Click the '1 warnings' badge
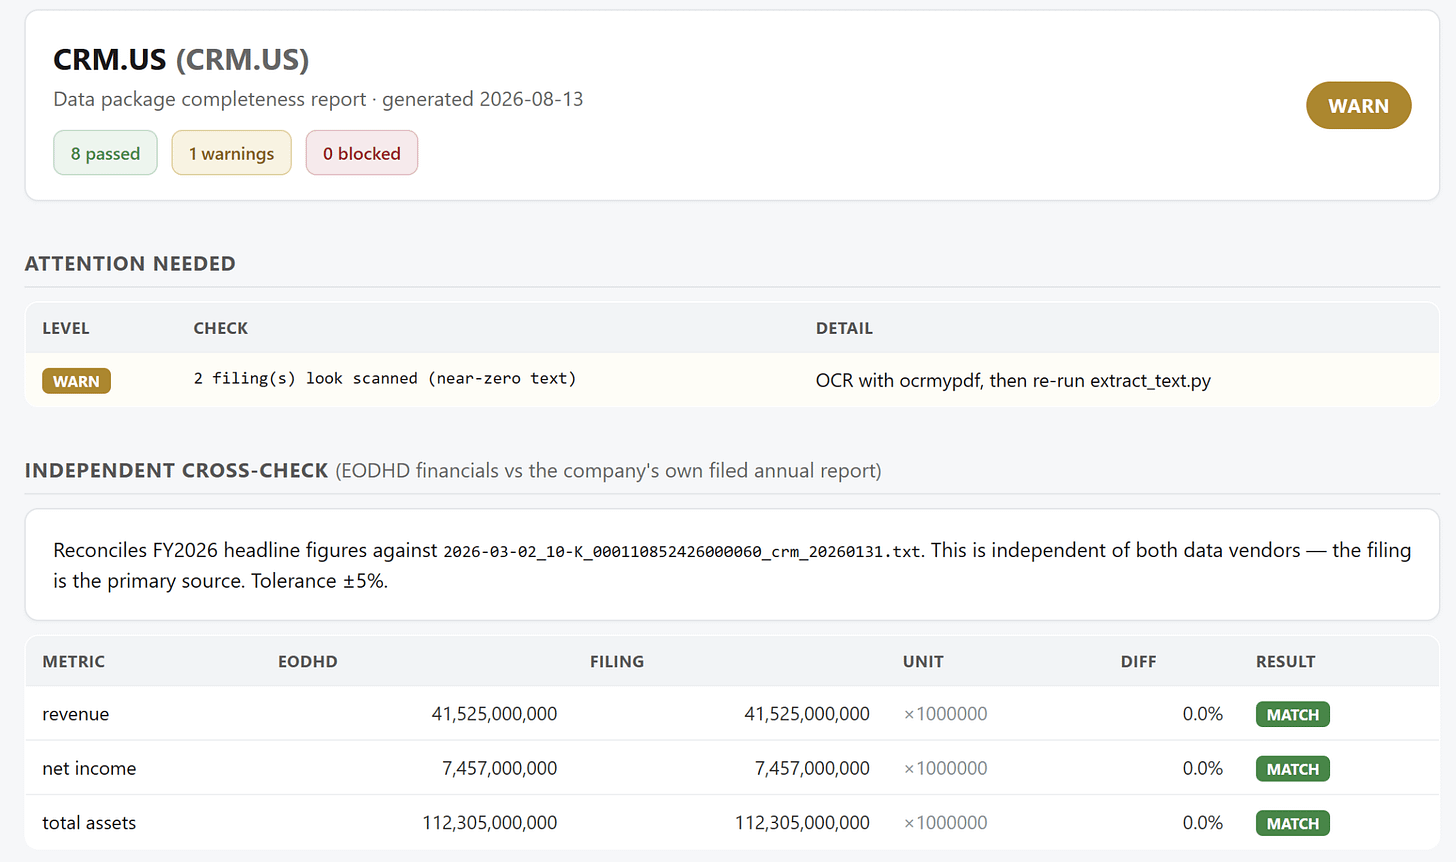1456x862 pixels. pyautogui.click(x=231, y=153)
